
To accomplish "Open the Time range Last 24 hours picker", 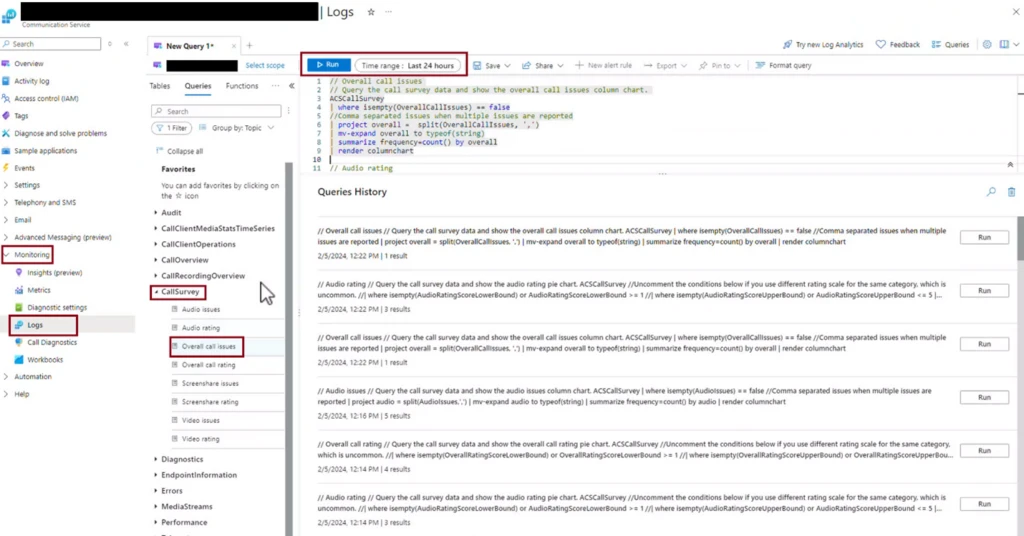I will coord(408,65).
